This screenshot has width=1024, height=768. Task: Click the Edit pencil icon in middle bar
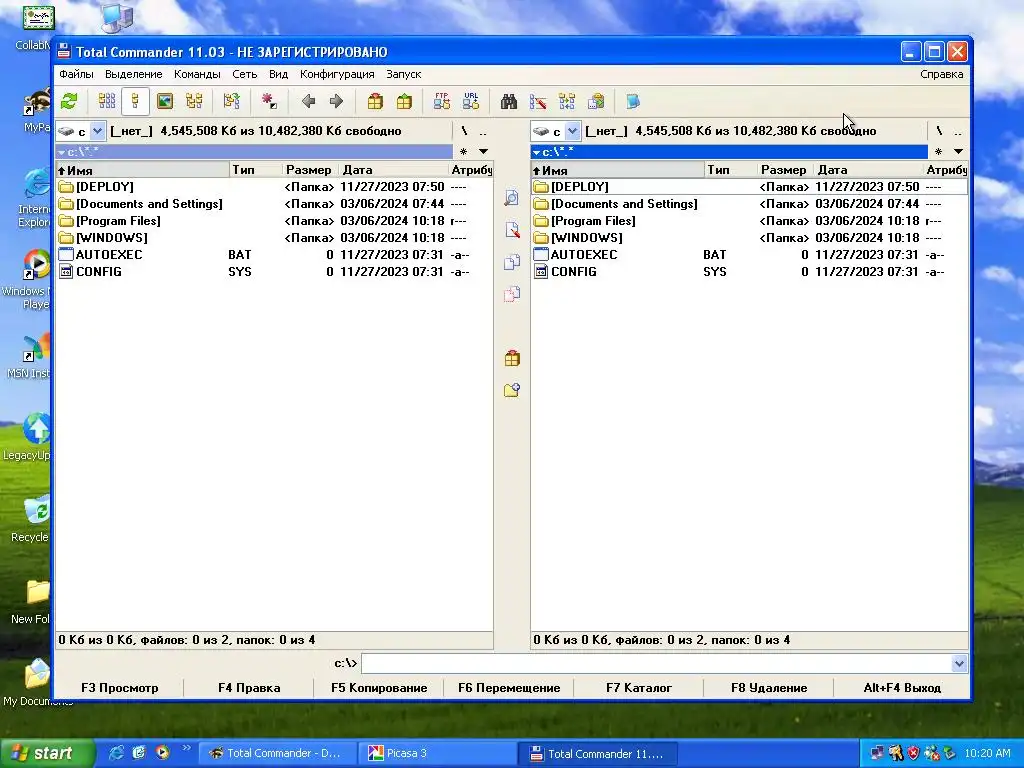click(x=512, y=230)
